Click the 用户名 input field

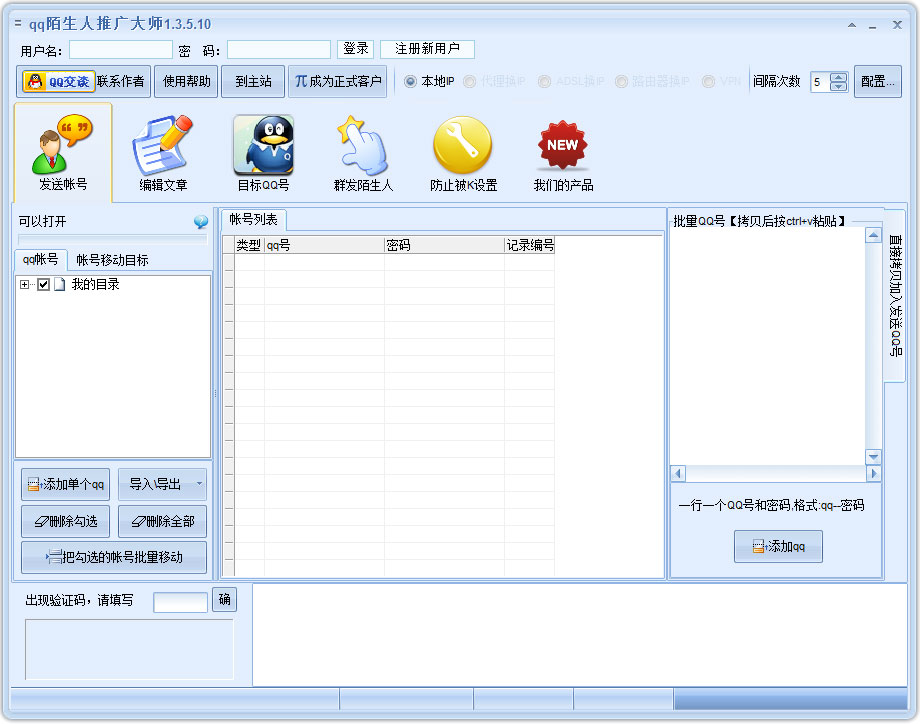[x=121, y=50]
